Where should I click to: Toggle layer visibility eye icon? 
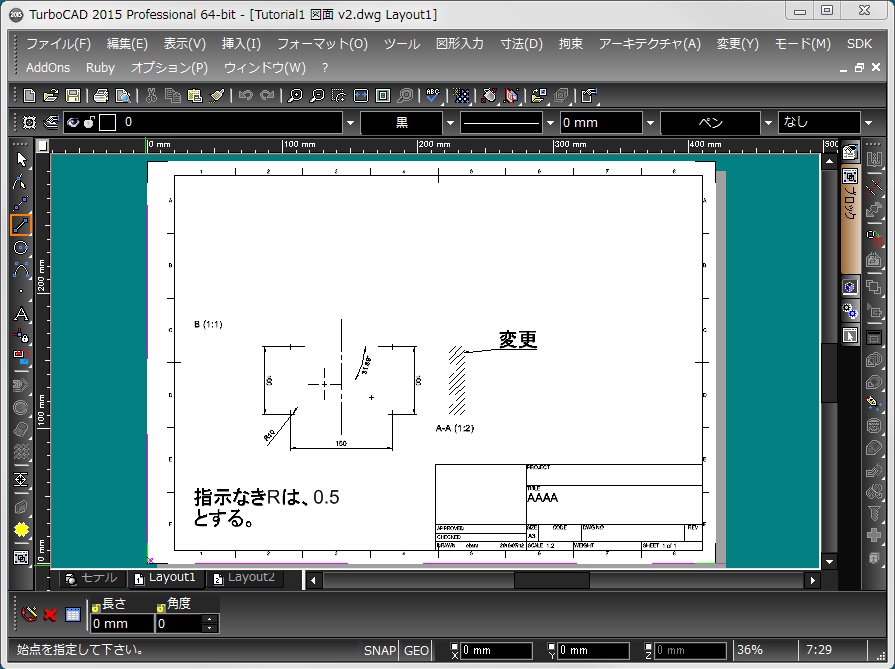(72, 122)
